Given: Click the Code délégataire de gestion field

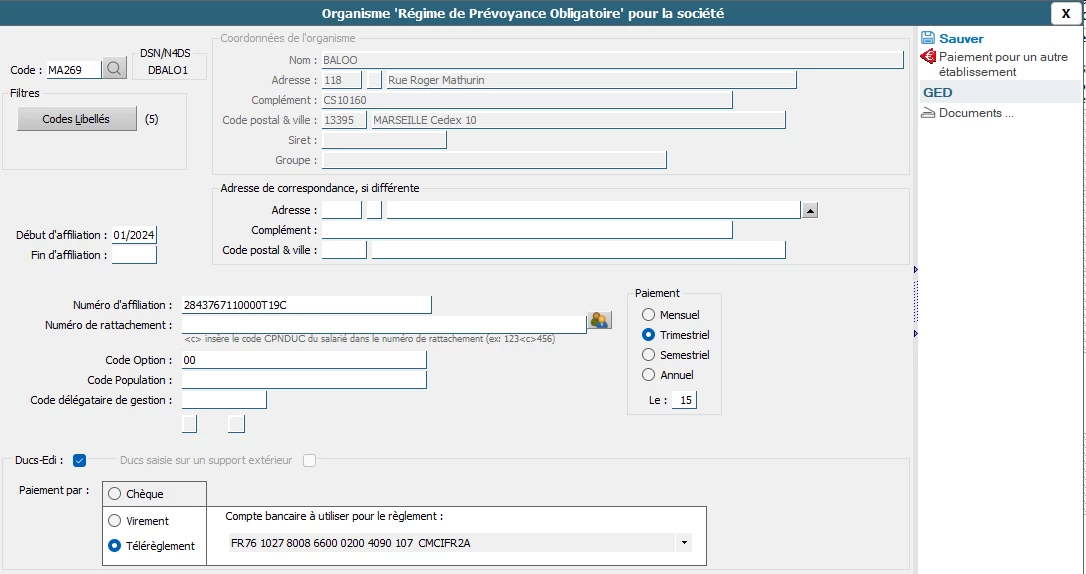Looking at the screenshot, I should tap(224, 400).
